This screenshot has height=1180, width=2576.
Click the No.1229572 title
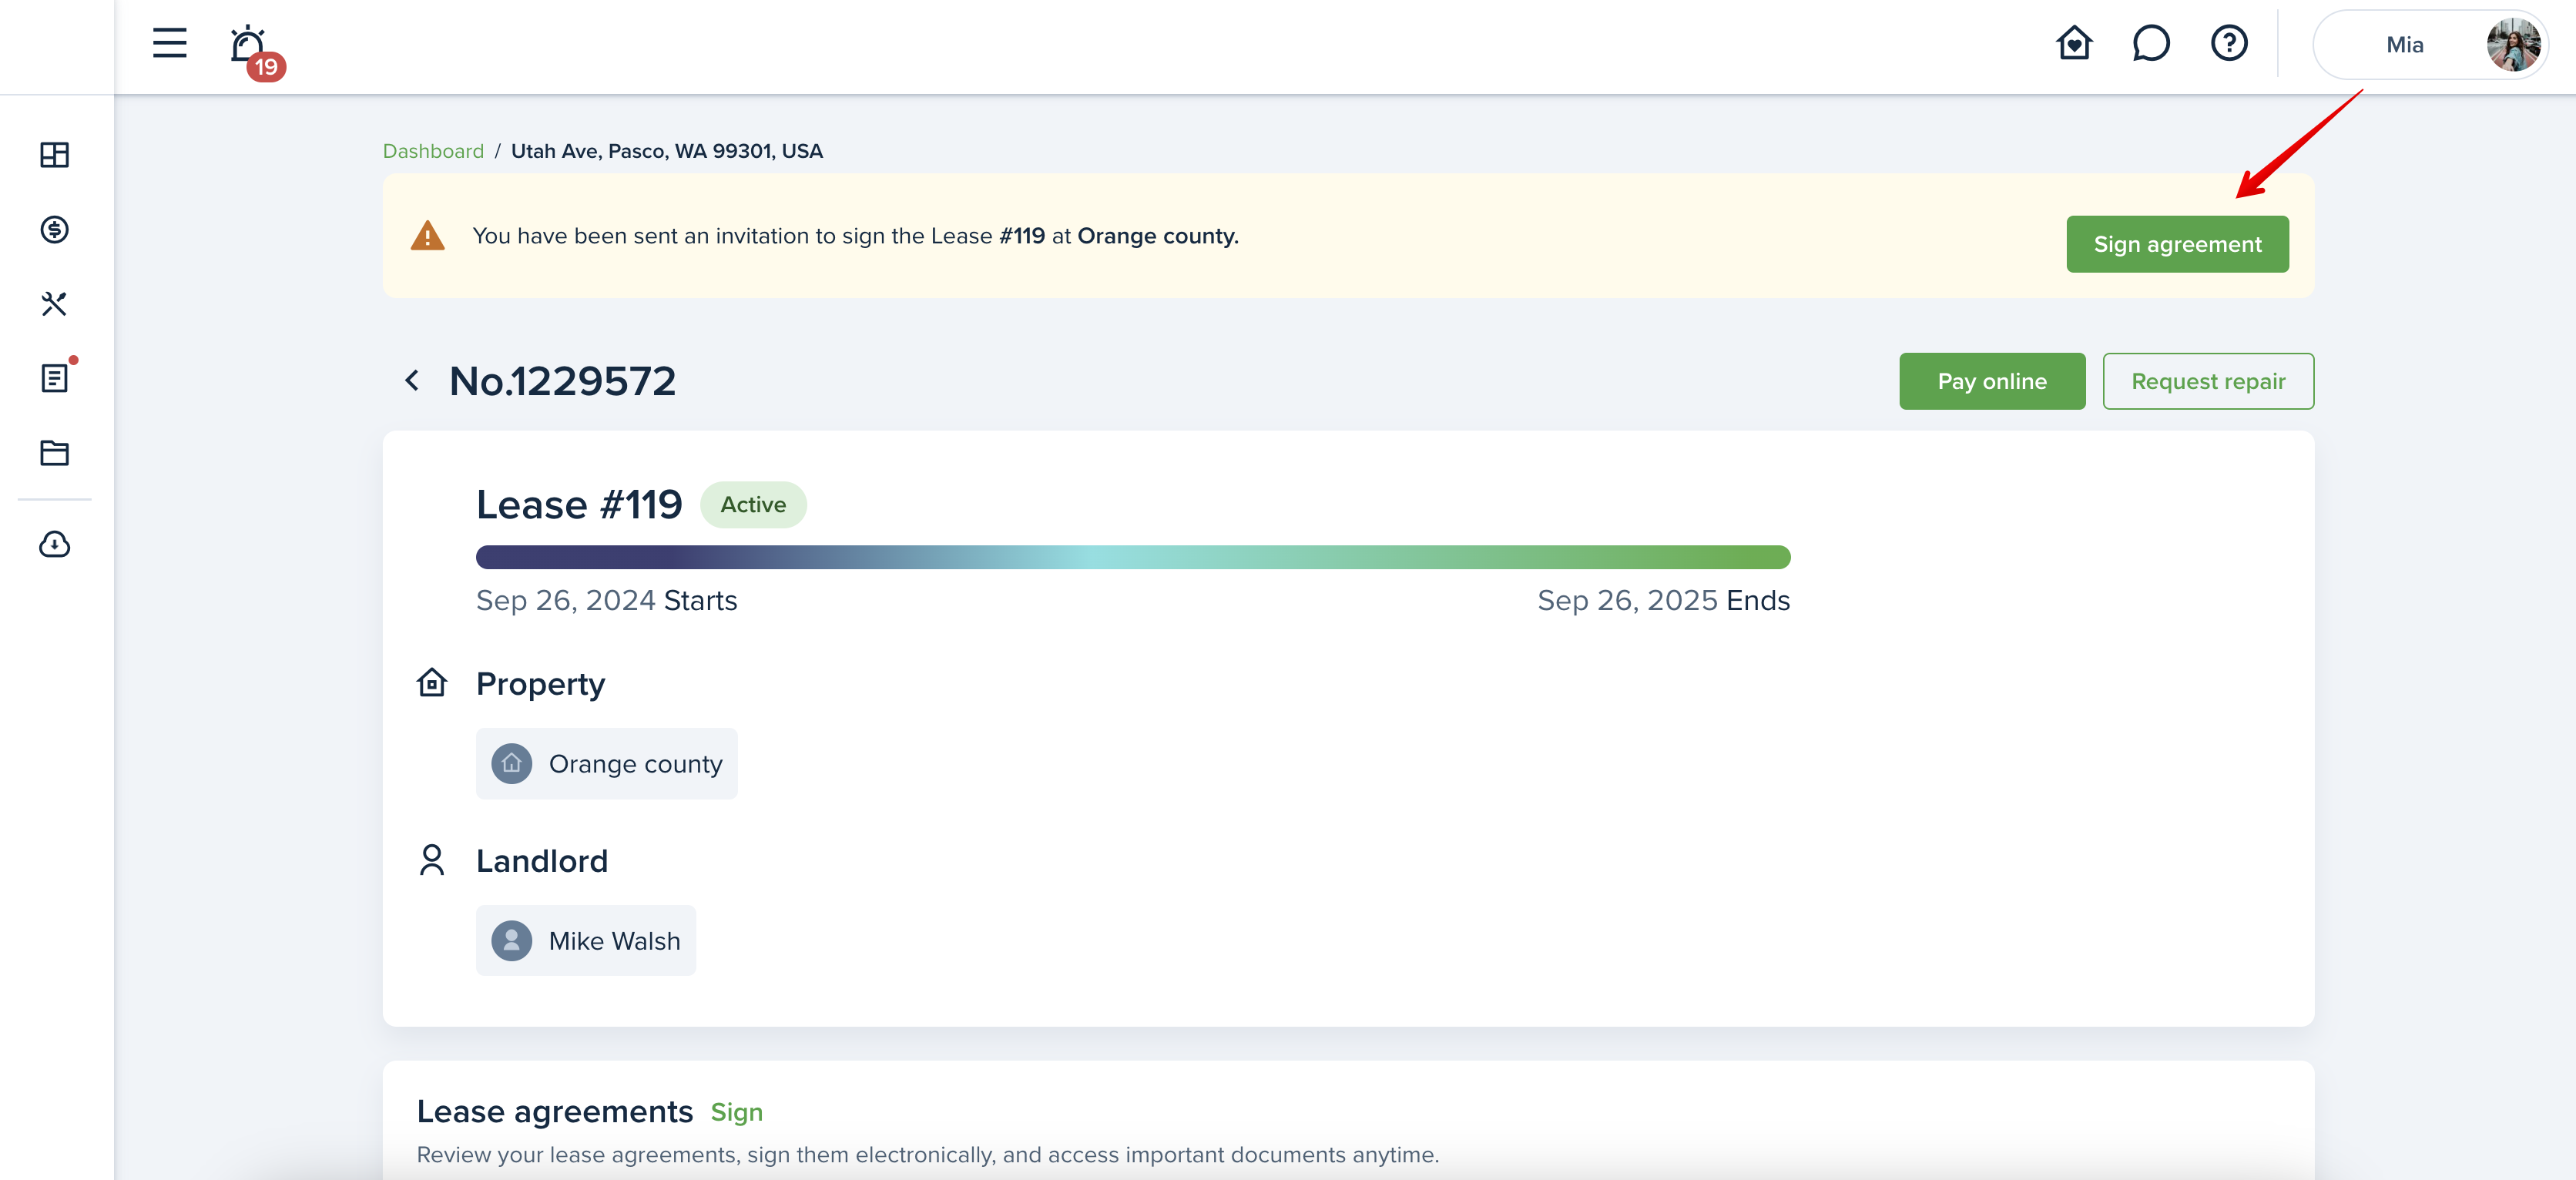(563, 381)
